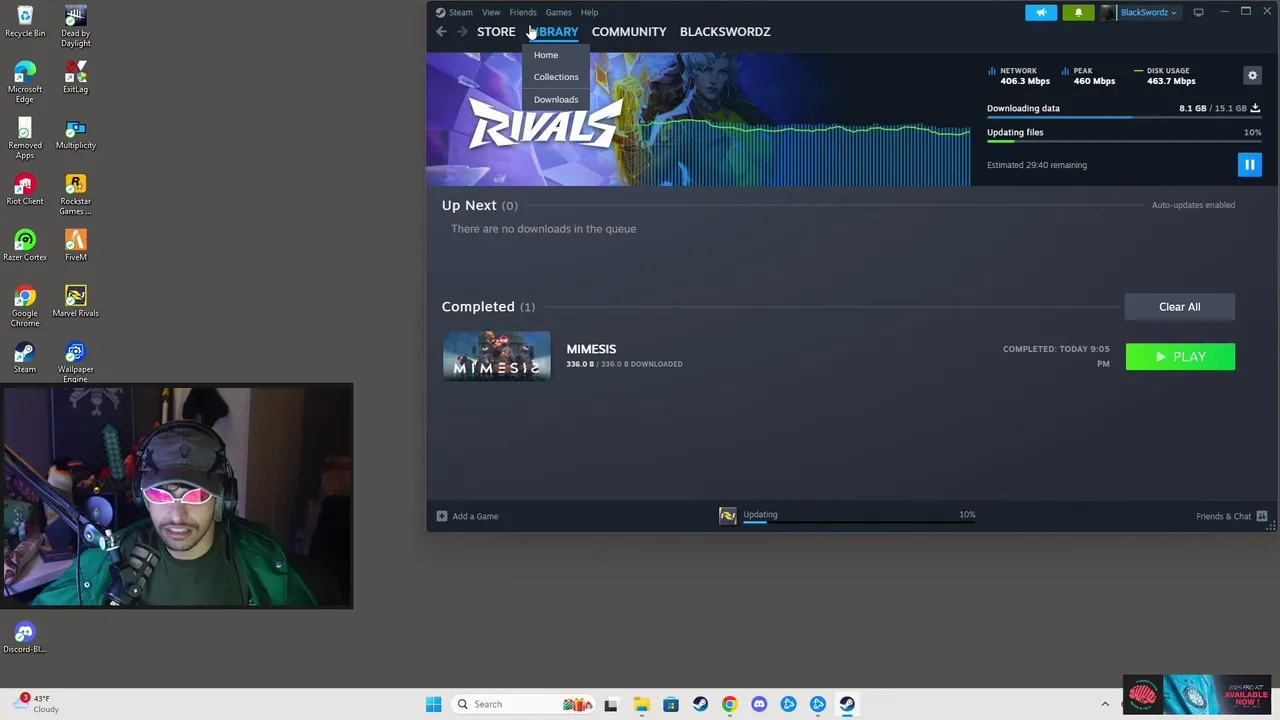Click the PEAK 460 Mbps statistic
The image size is (1280, 720).
(x=1088, y=76)
